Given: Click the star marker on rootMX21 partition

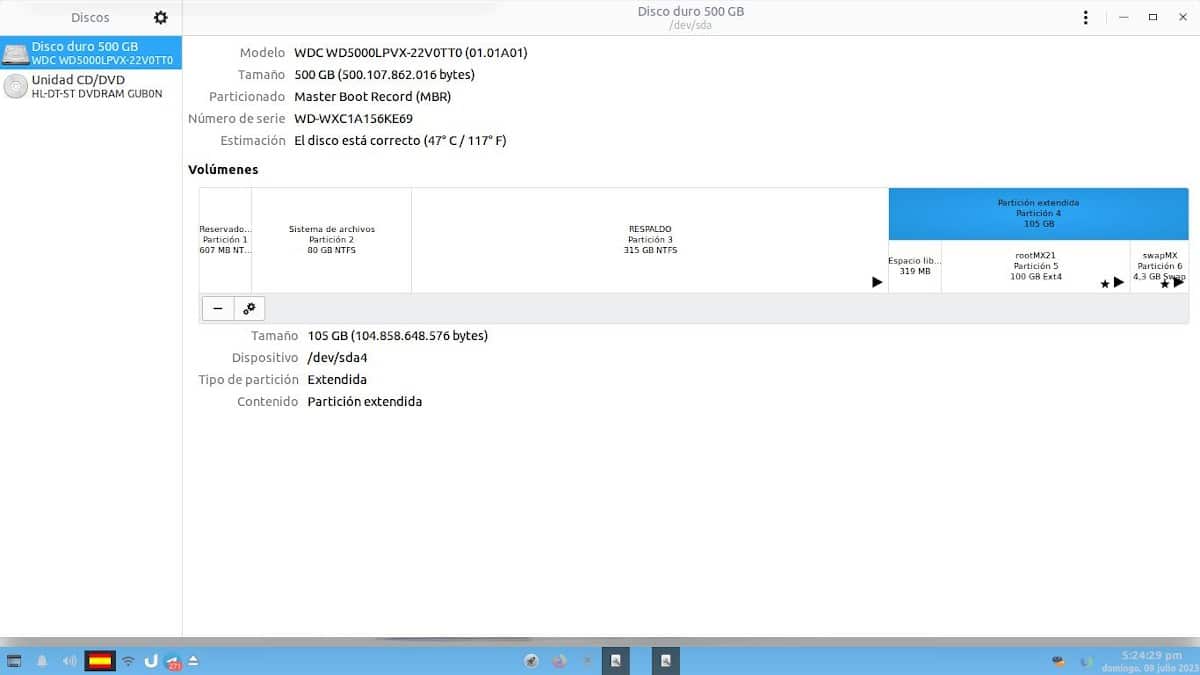Looking at the screenshot, I should [1105, 283].
